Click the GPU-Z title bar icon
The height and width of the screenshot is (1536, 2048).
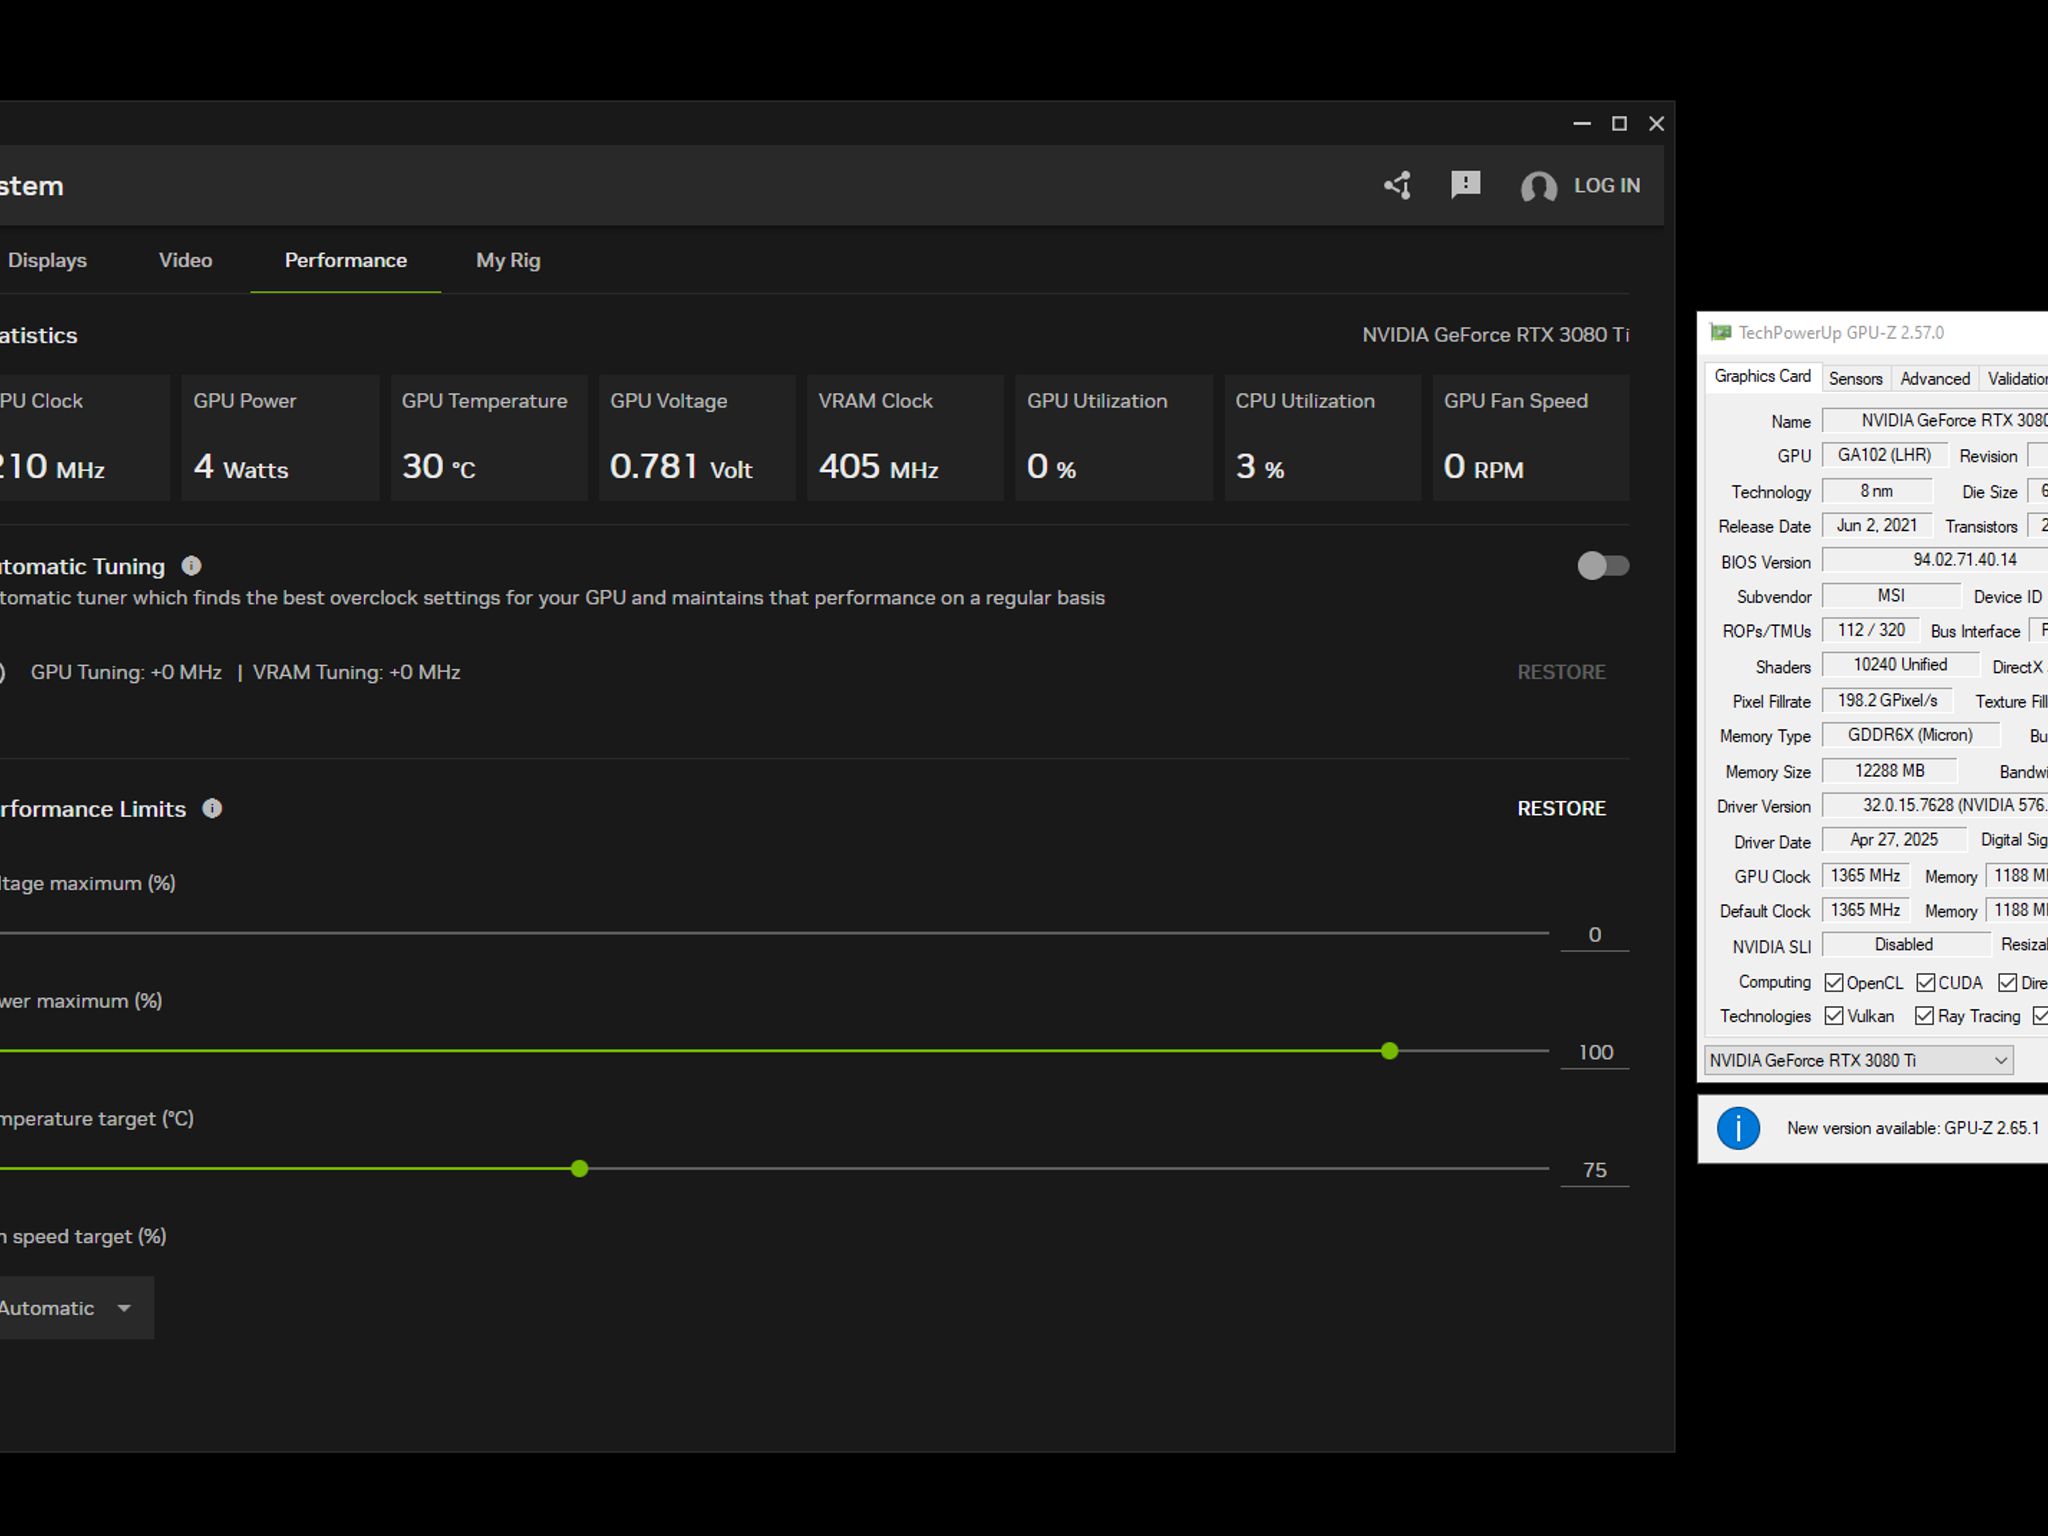pyautogui.click(x=1720, y=333)
